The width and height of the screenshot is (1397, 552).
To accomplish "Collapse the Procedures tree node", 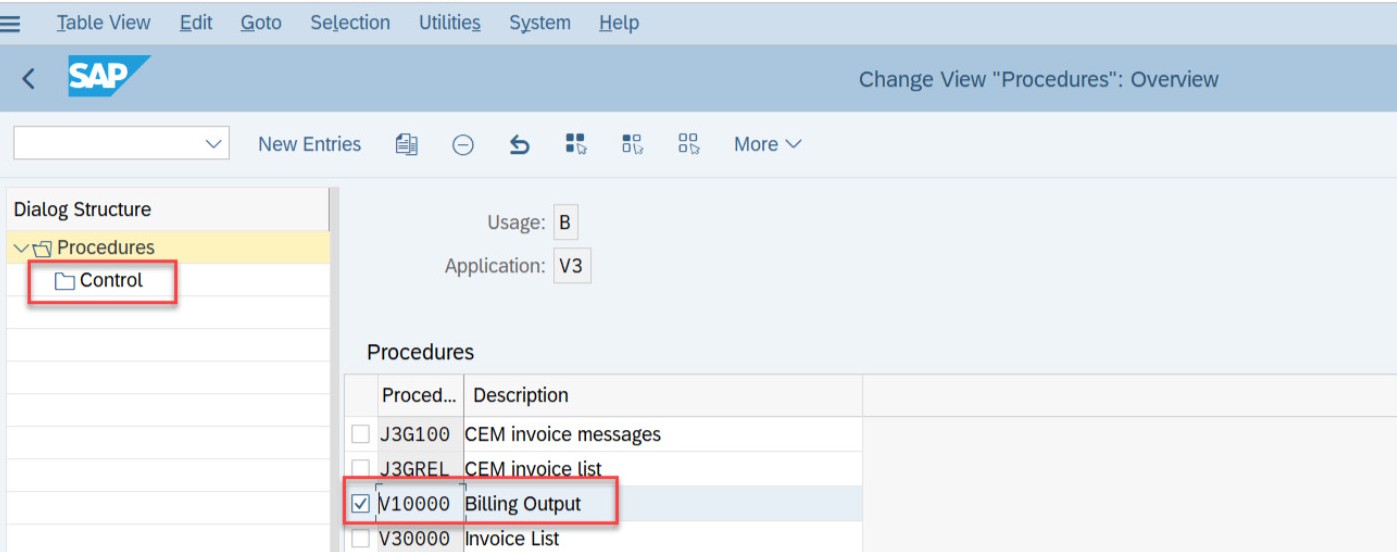I will pyautogui.click(x=21, y=247).
